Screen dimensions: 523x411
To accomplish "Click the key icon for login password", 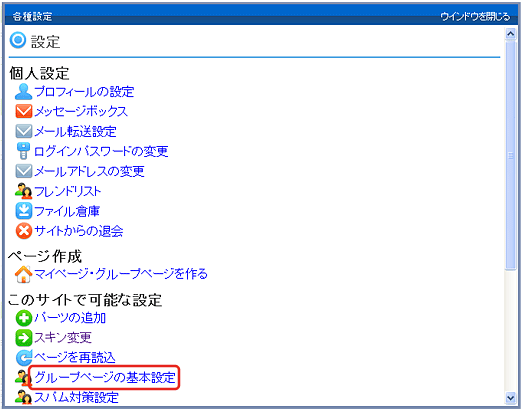I will [x=23, y=151].
